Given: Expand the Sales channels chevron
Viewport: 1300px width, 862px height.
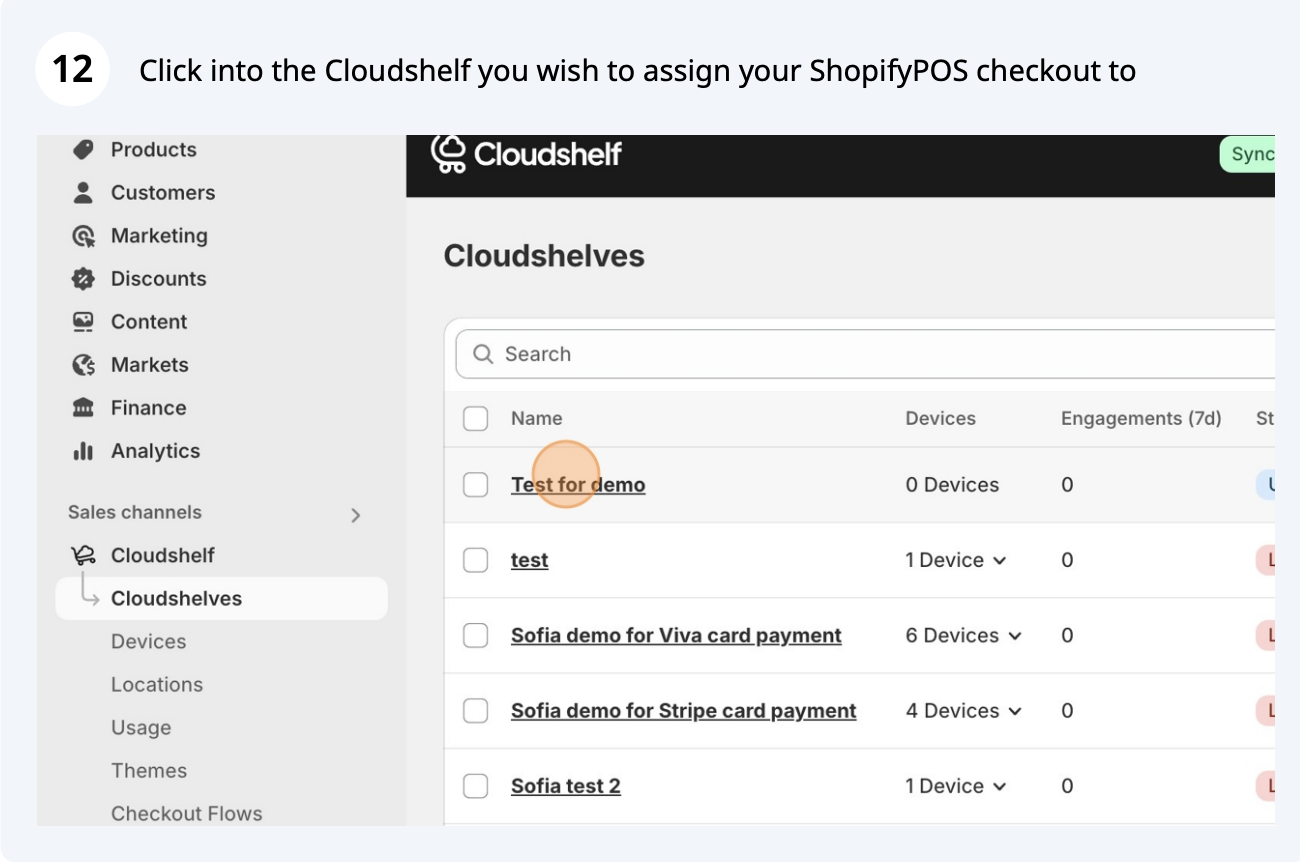Looking at the screenshot, I should pos(355,515).
